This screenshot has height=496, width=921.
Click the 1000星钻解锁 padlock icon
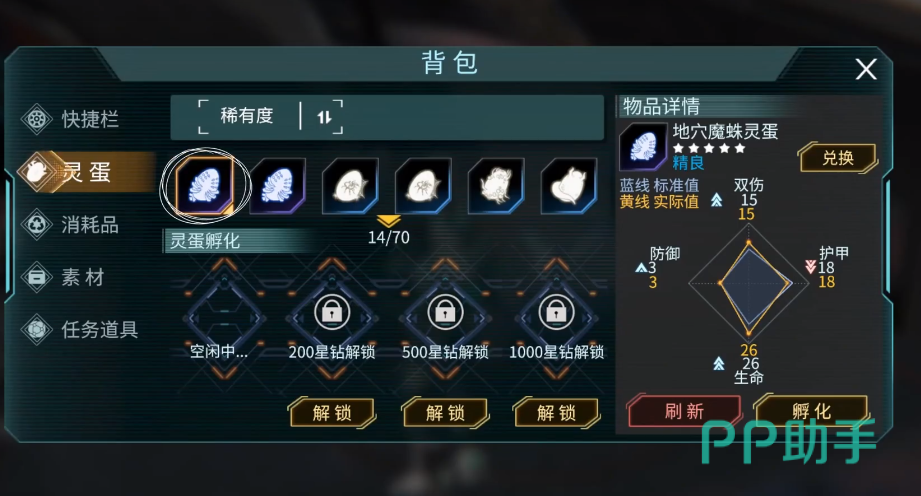tap(556, 312)
